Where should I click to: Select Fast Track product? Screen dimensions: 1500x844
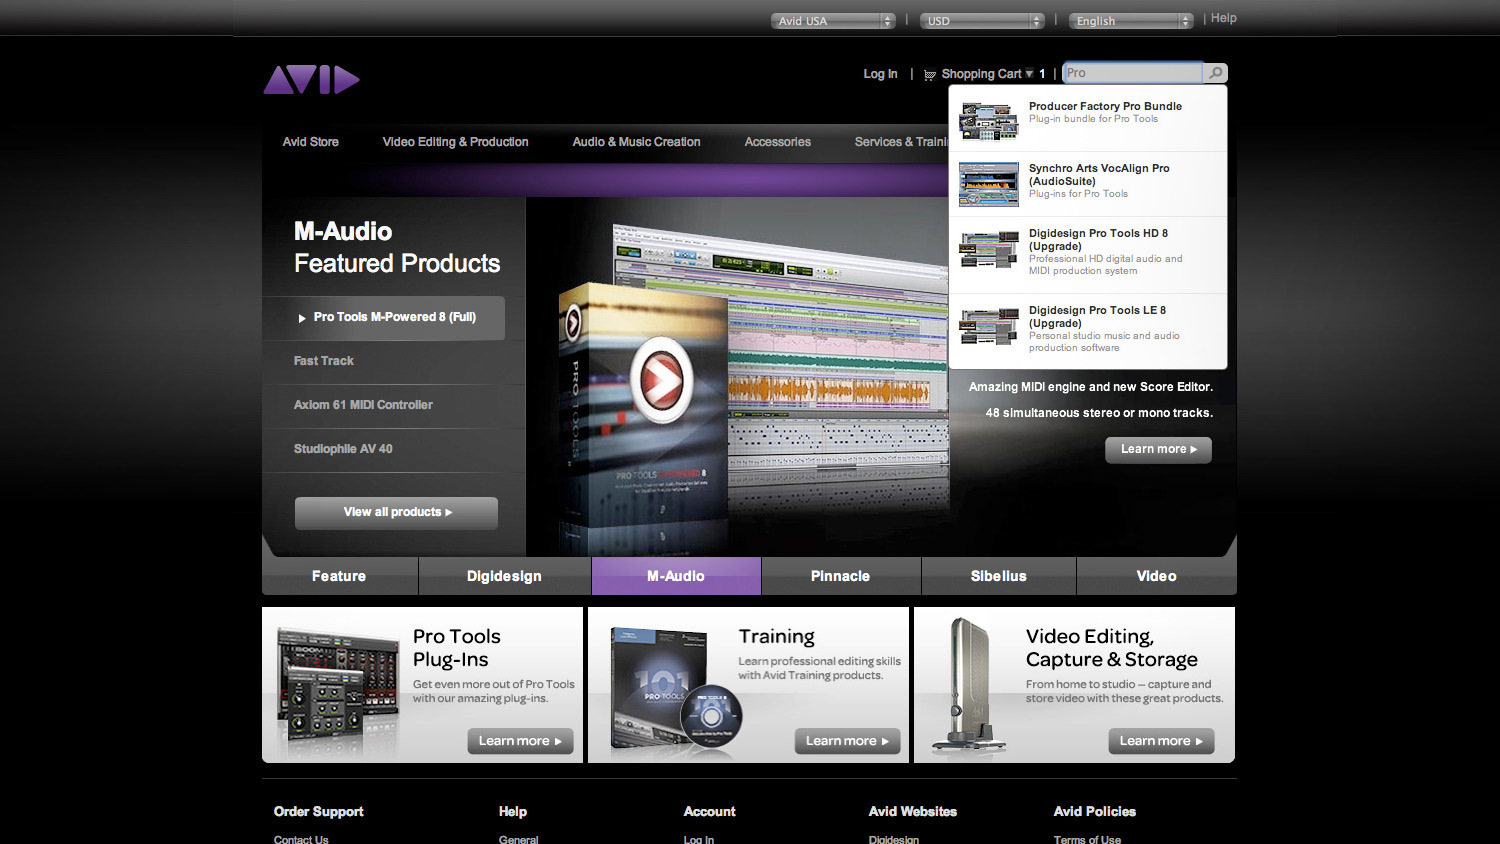tap(324, 361)
